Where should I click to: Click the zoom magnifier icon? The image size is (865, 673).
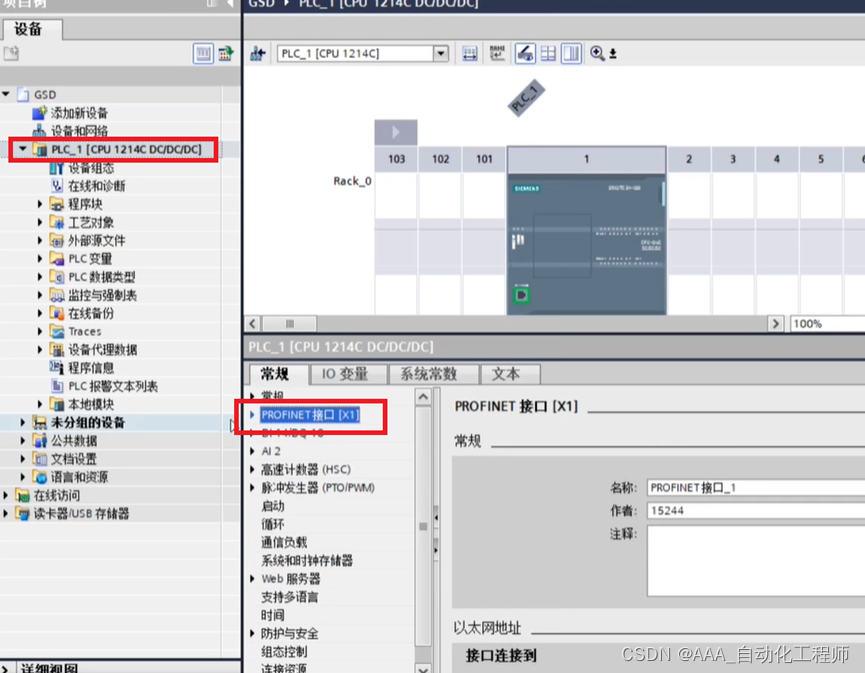coord(597,54)
